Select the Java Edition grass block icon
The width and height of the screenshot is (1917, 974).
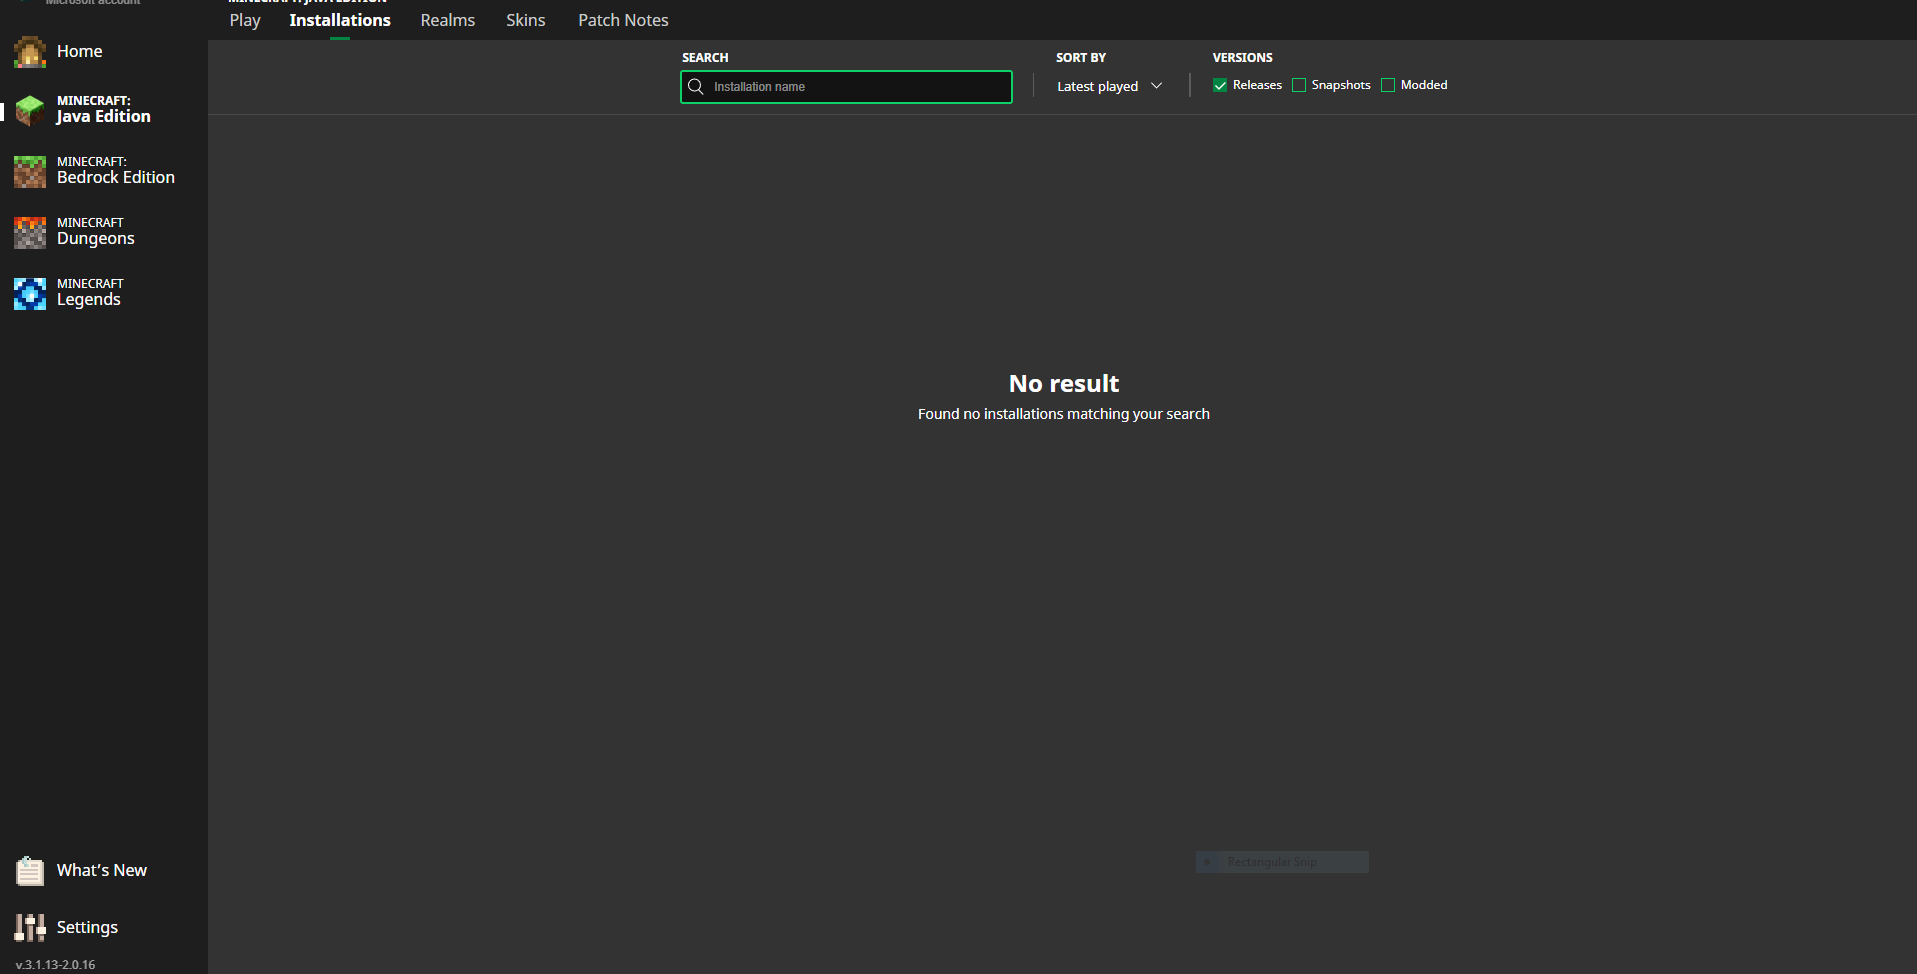pos(30,110)
